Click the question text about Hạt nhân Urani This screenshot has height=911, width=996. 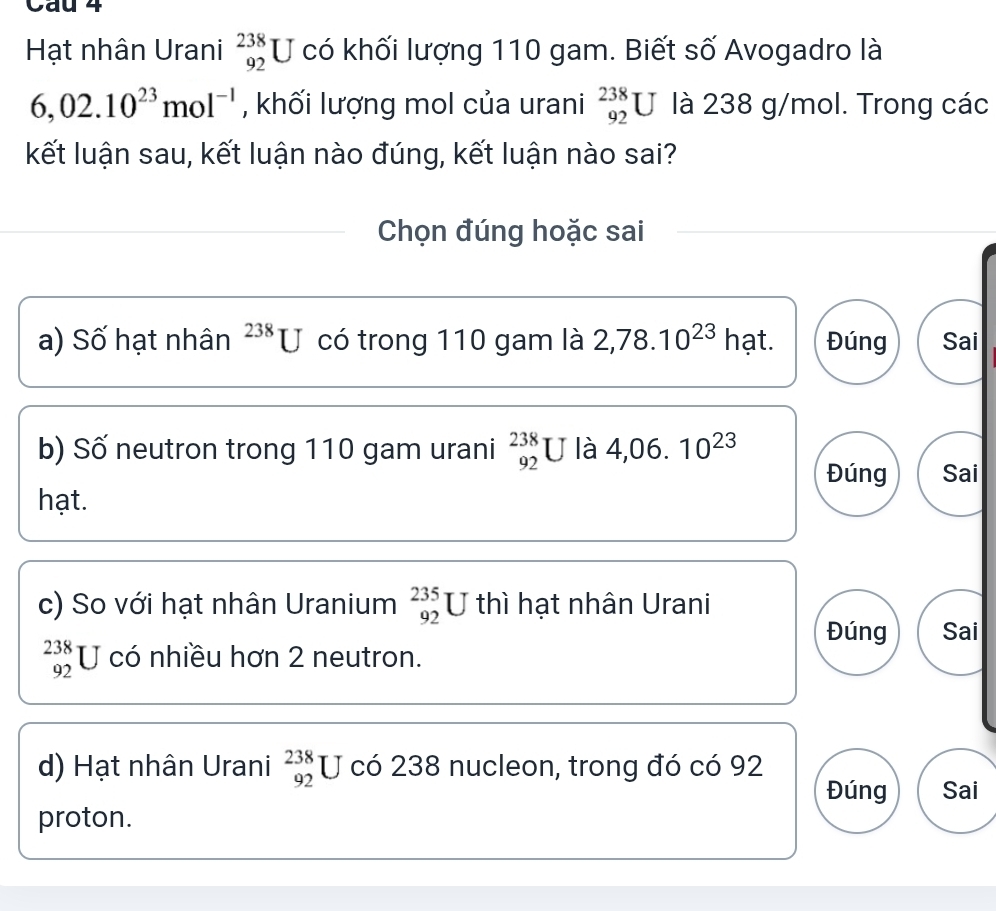coord(507,102)
